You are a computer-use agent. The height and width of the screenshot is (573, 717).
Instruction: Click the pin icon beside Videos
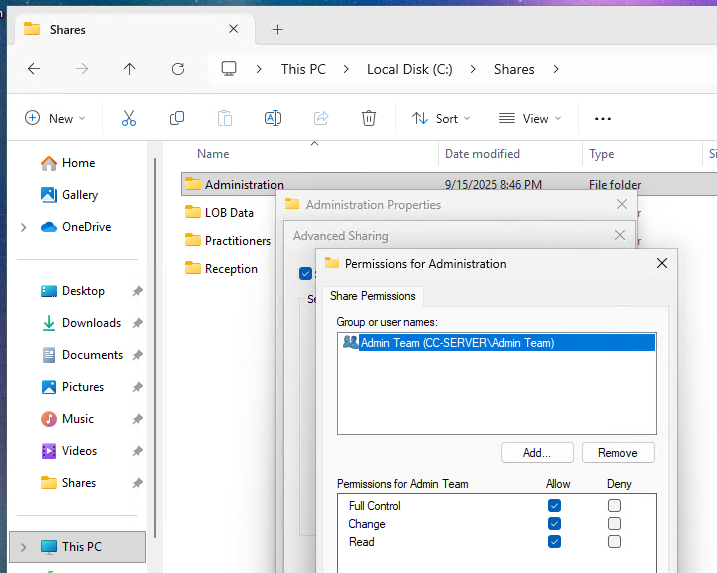click(x=138, y=451)
